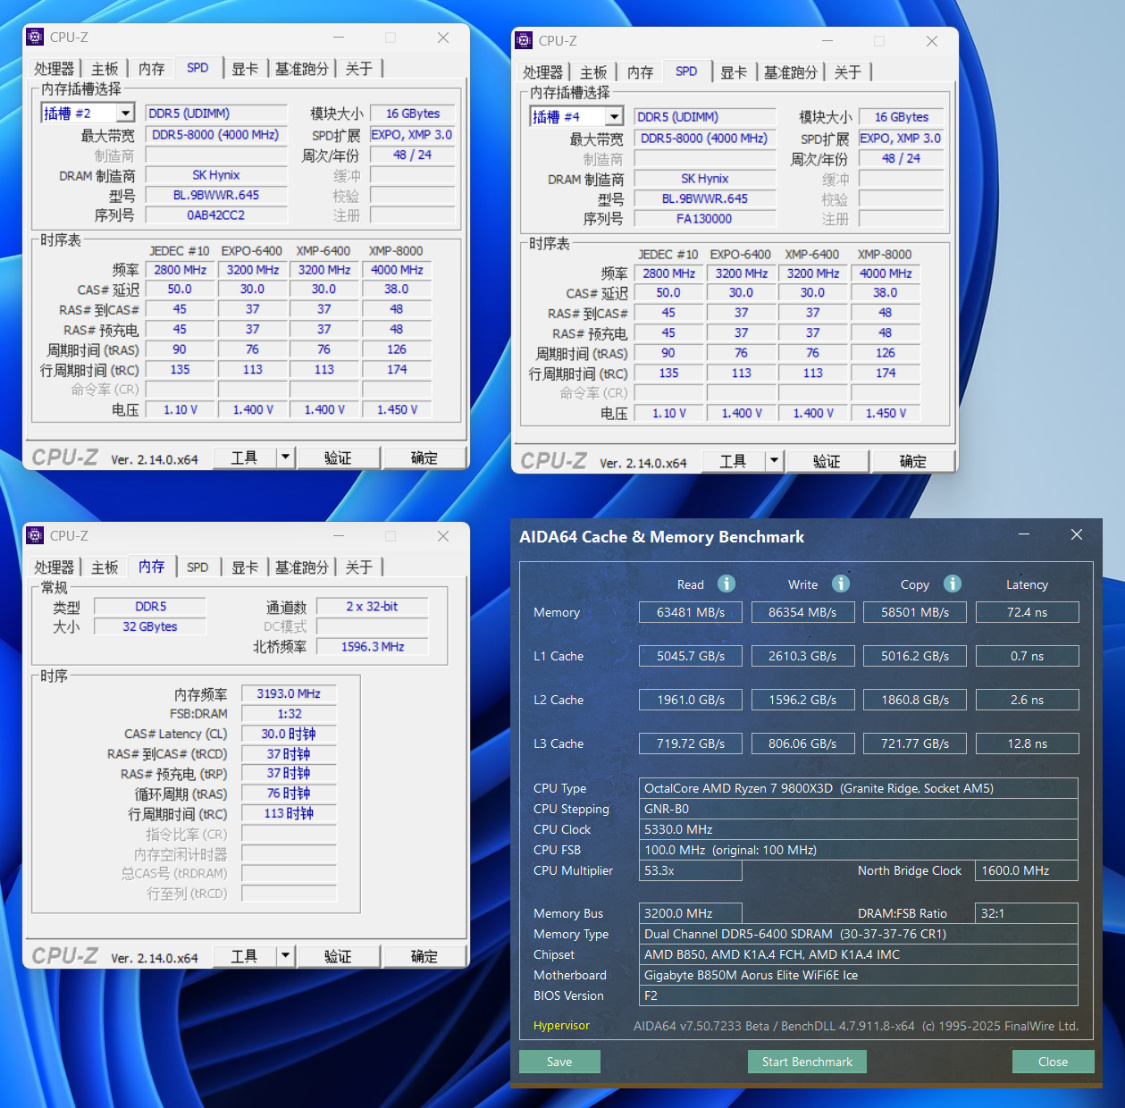1125x1108 pixels.
Task: Click L1 Cache read value 5045.7 GB/s
Action: [x=690, y=656]
